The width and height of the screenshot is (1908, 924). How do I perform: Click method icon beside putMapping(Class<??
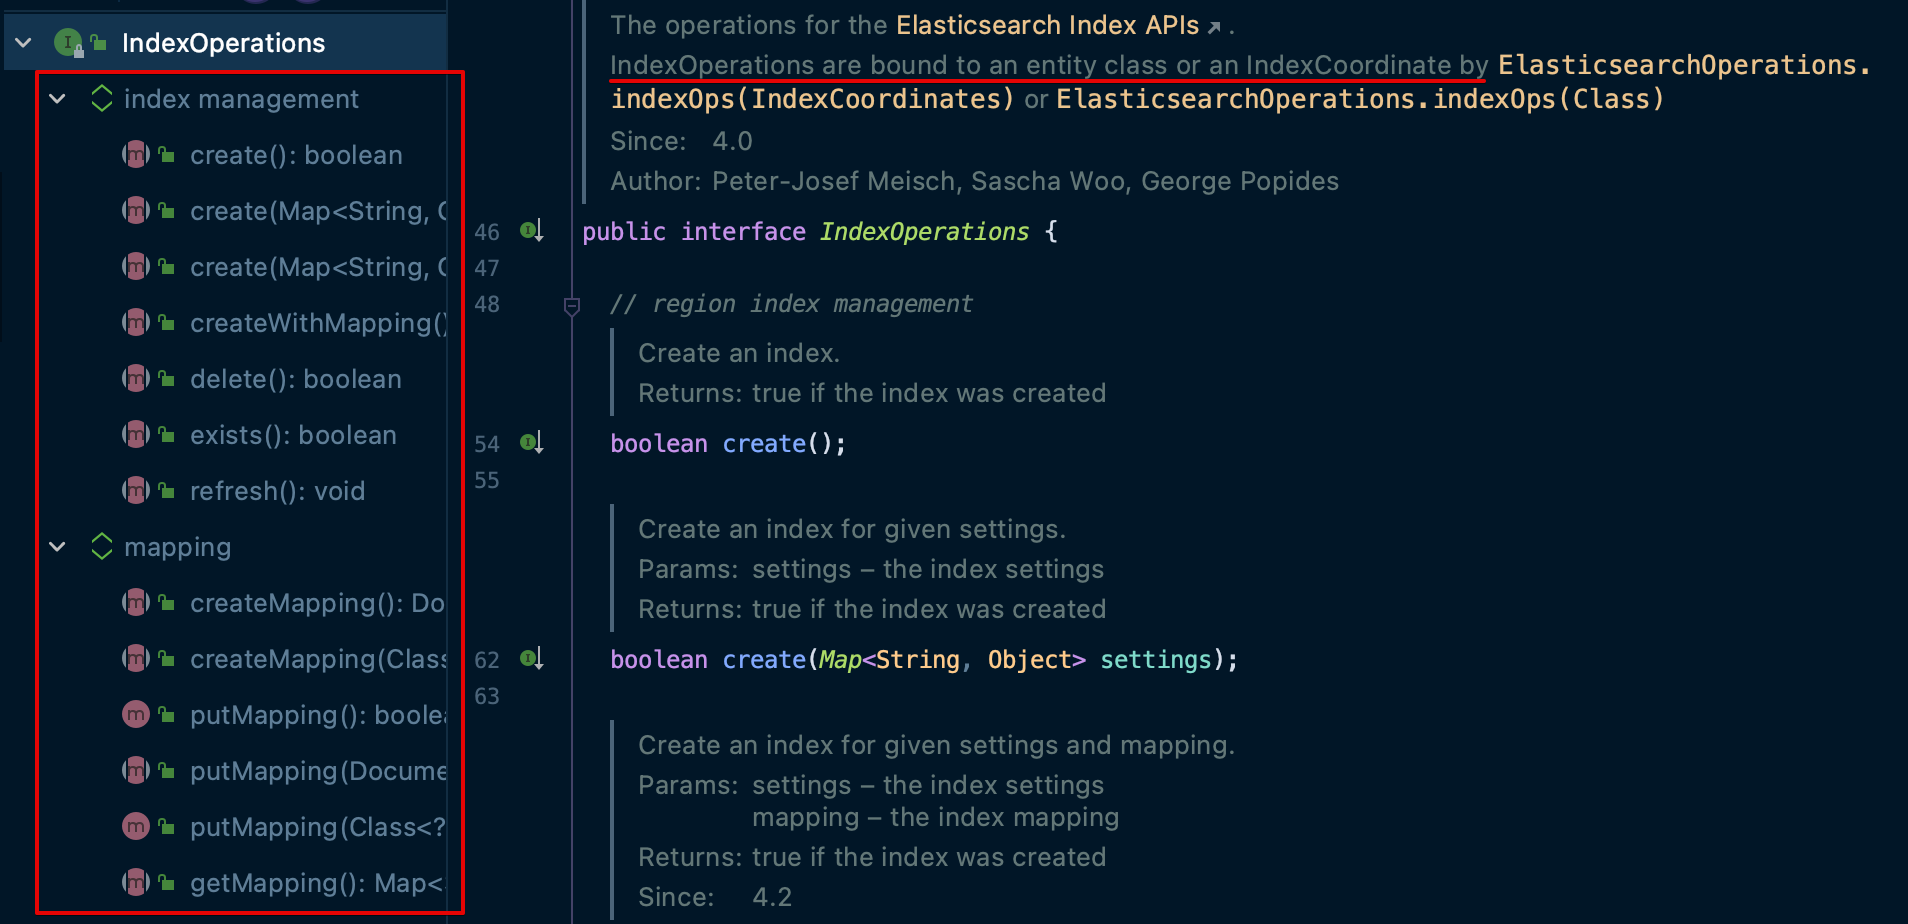pyautogui.click(x=136, y=827)
